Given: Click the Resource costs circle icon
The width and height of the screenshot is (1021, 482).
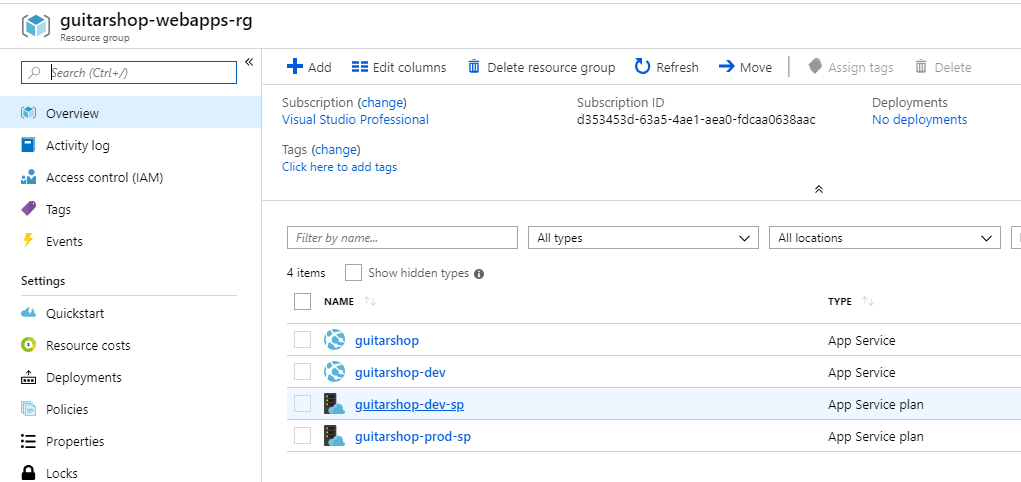Looking at the screenshot, I should click(x=28, y=345).
